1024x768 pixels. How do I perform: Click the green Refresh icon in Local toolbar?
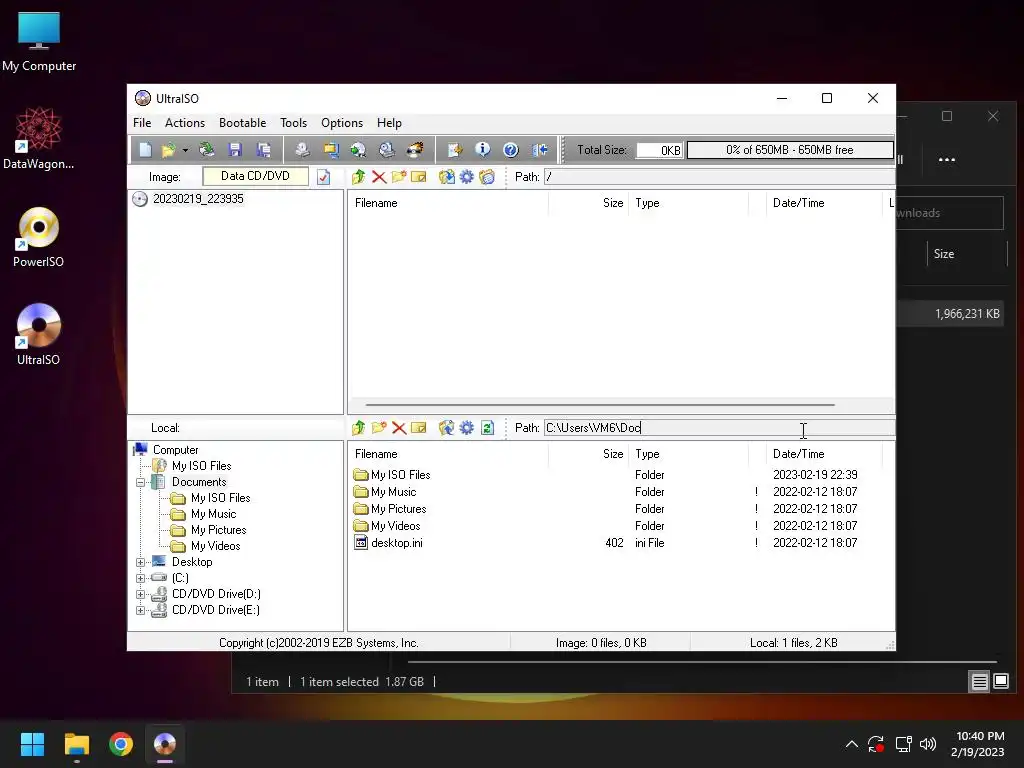487,428
